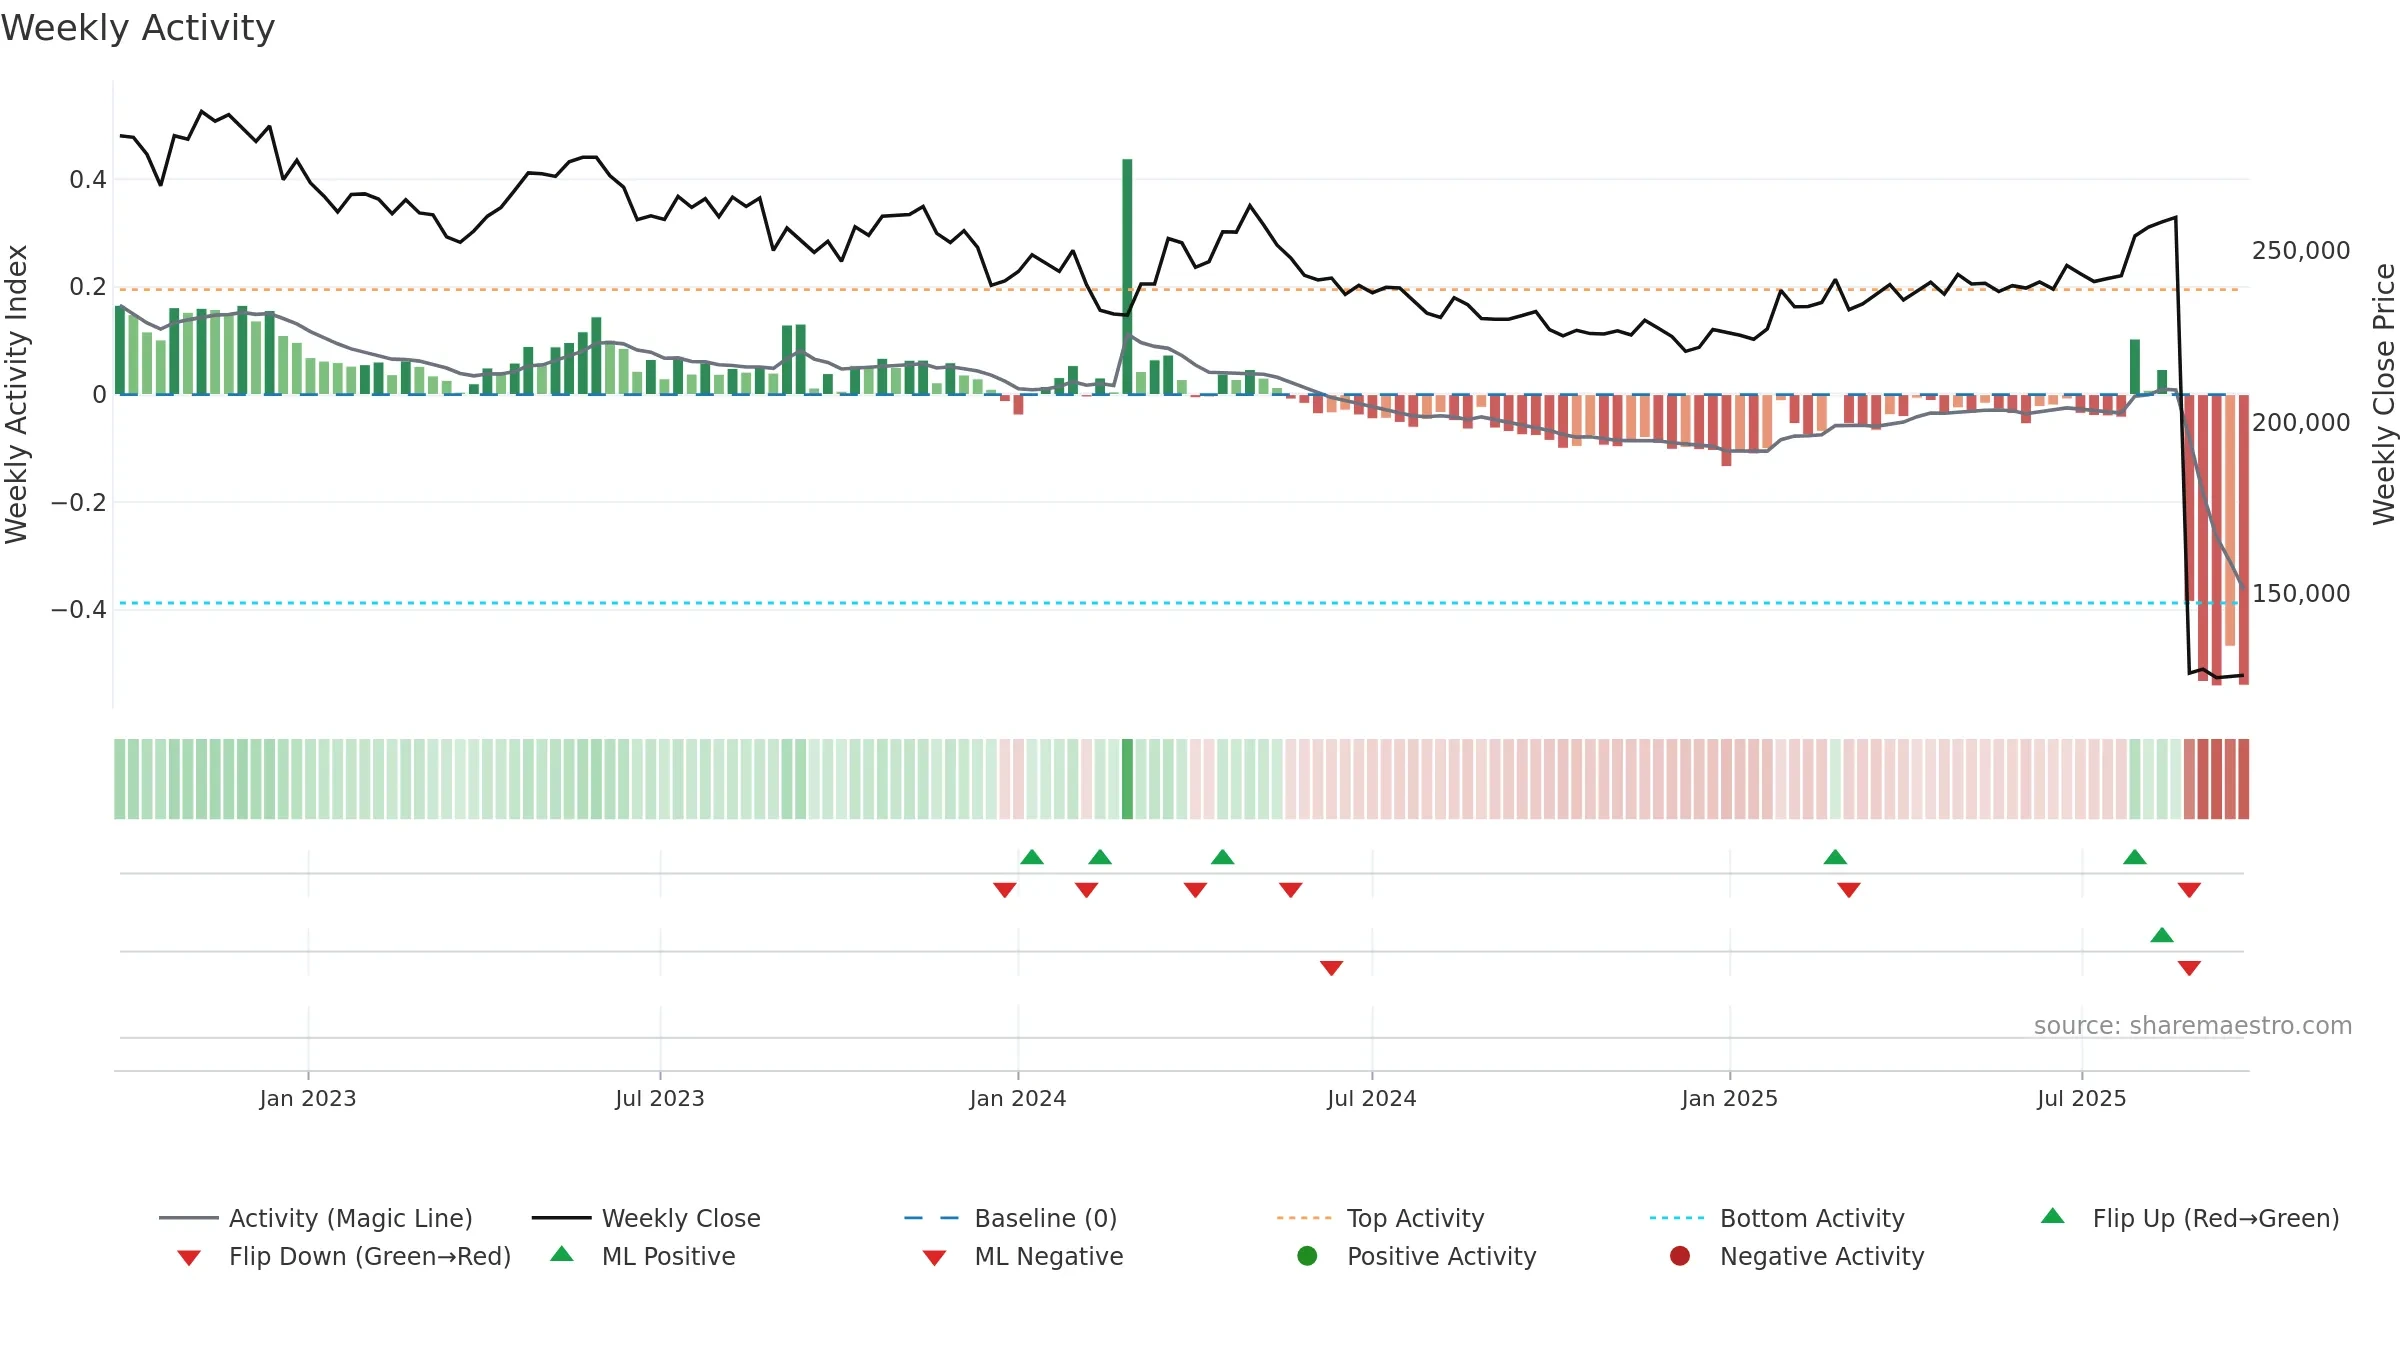Click the 250,000 price axis label

(x=2301, y=251)
